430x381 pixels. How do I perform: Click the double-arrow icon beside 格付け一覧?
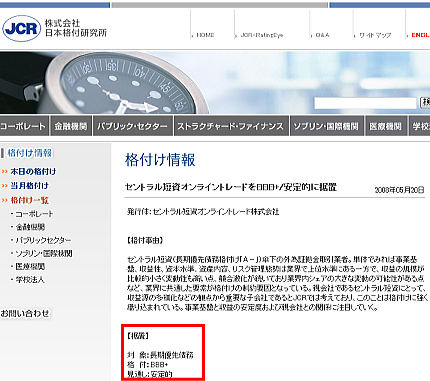pos(5,200)
